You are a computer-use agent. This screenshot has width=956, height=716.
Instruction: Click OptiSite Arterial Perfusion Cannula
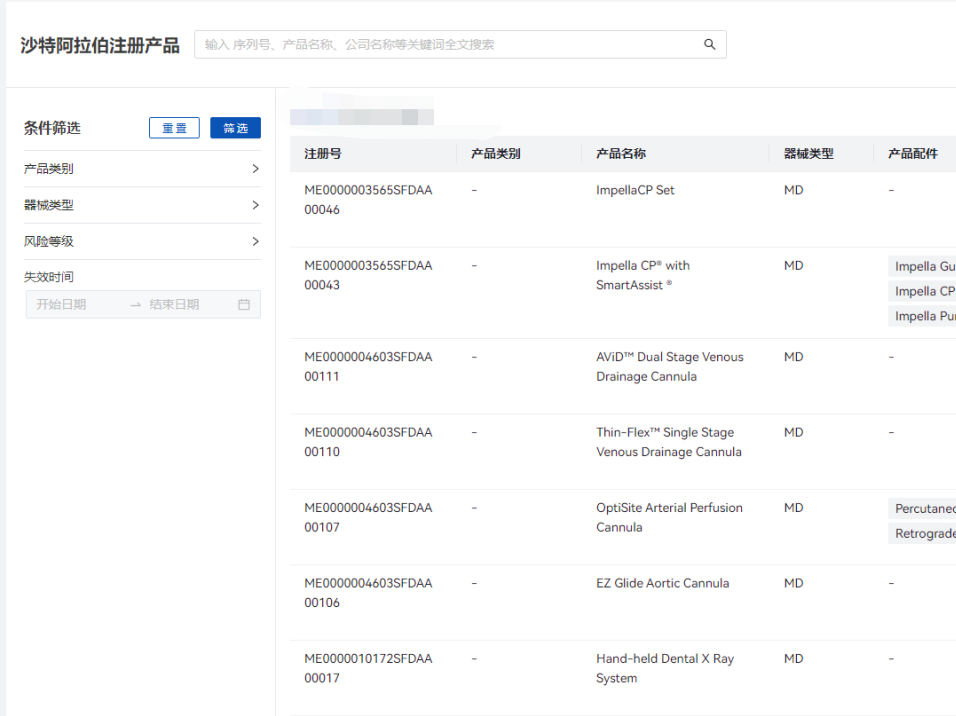tap(669, 518)
